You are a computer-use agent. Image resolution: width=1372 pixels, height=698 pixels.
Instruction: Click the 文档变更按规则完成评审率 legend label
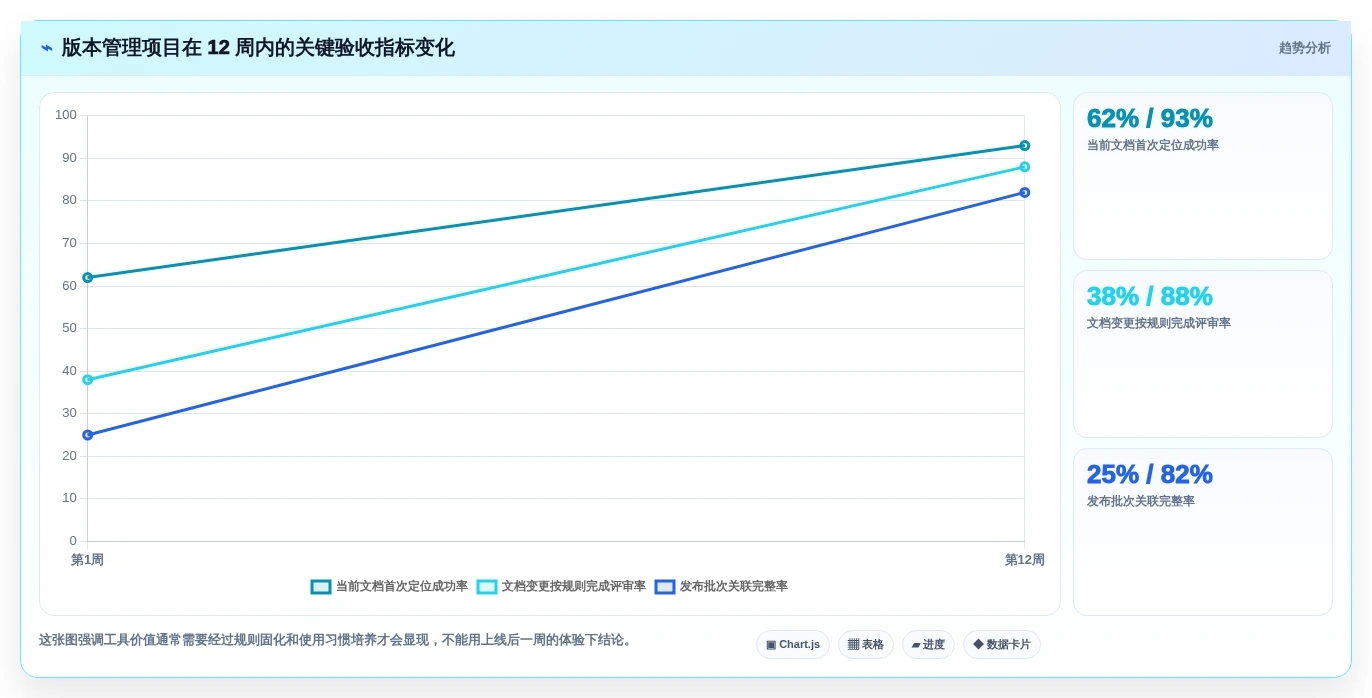coord(574,587)
